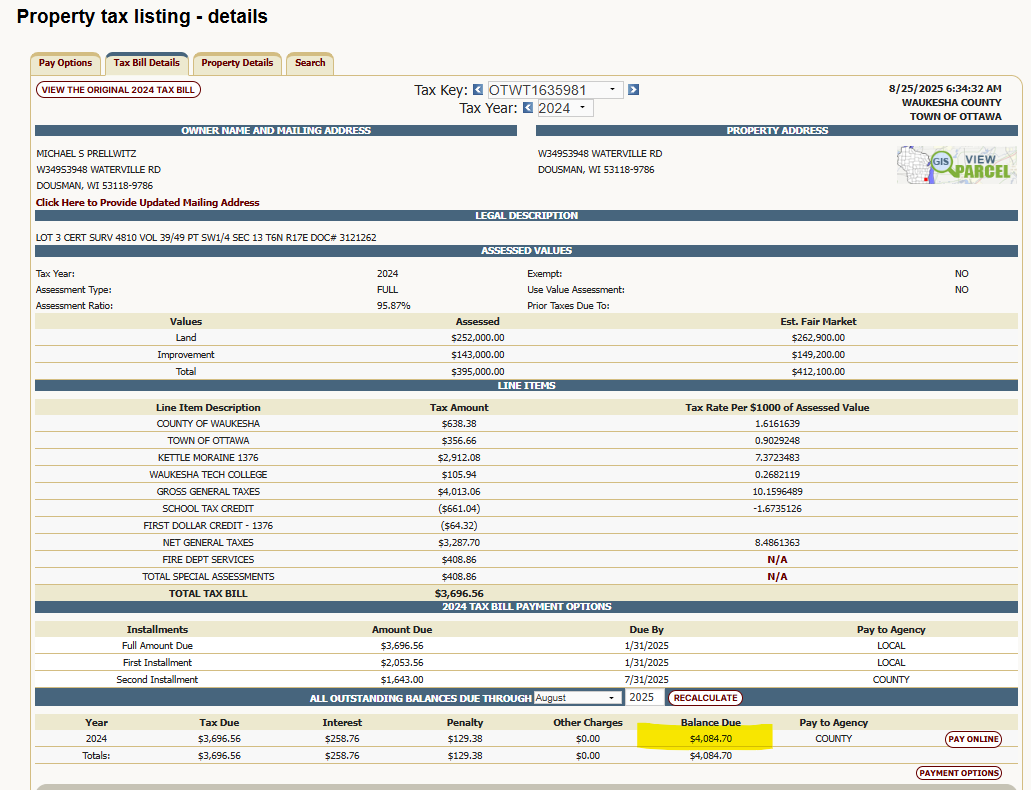
Task: Click link to provide updated mailing address
Action: [x=147, y=202]
